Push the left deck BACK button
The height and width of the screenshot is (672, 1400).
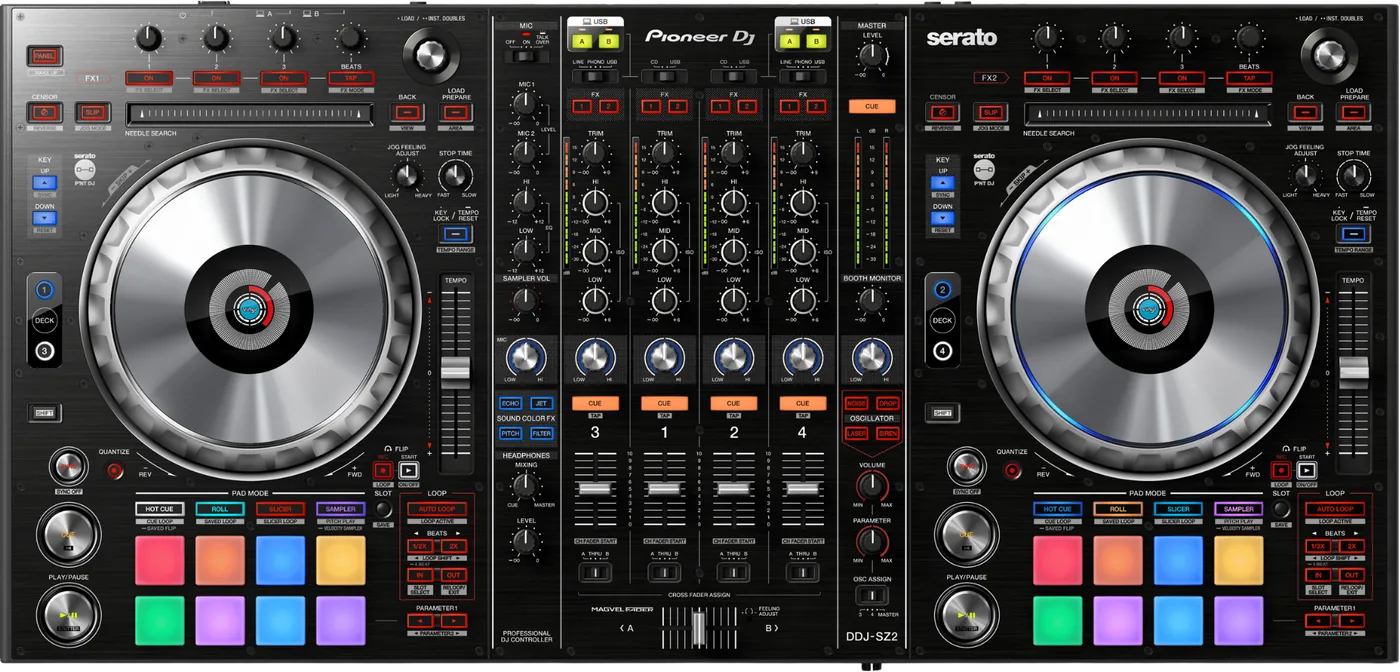pyautogui.click(x=406, y=113)
